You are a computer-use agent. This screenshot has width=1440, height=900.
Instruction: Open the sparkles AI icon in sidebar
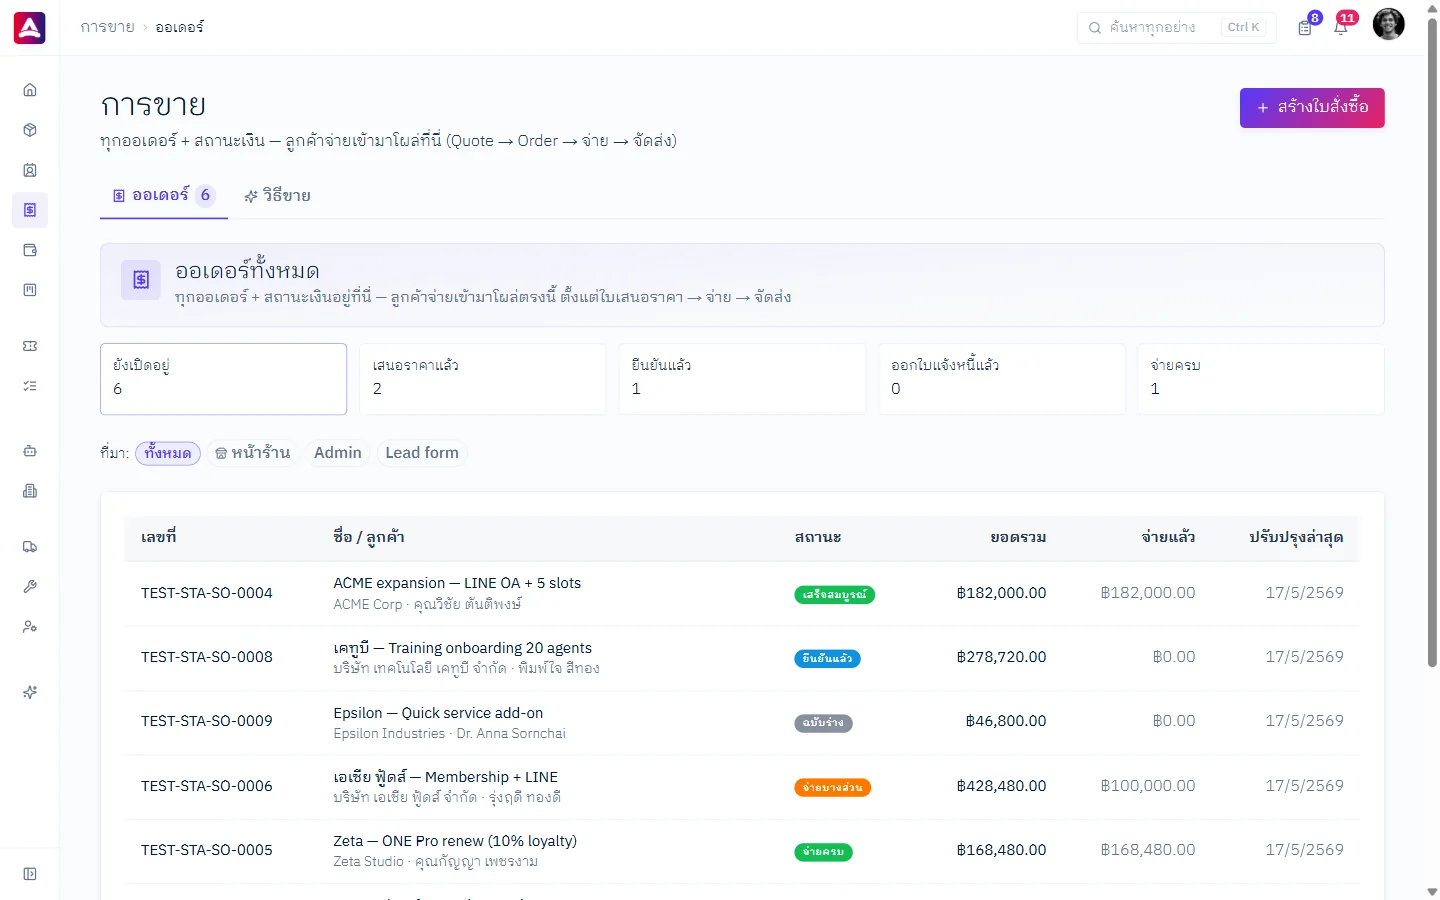[30, 692]
